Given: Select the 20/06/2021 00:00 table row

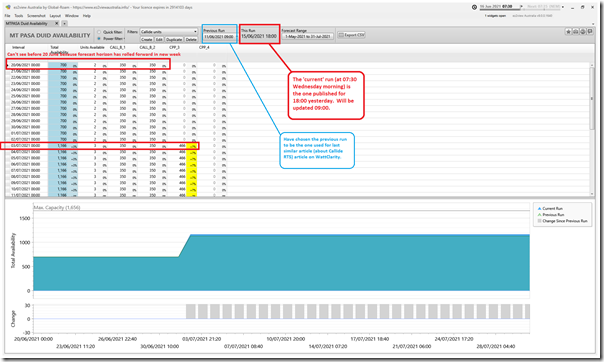Looking at the screenshot, I should 116,65.
